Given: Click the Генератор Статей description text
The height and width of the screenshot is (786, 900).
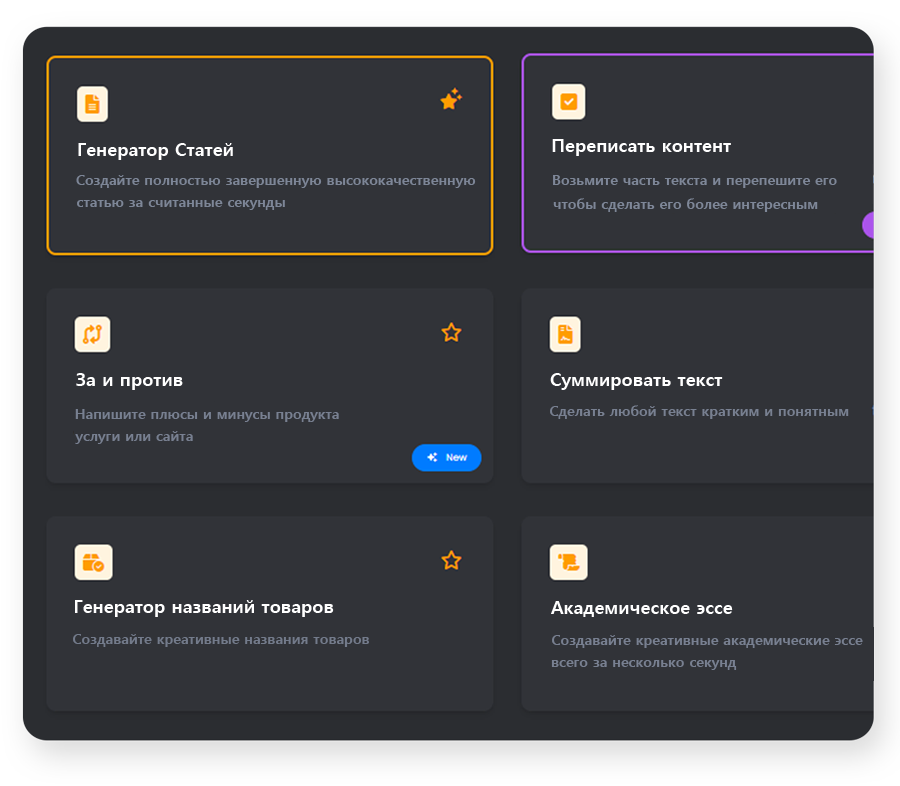Looking at the screenshot, I should tap(275, 191).
